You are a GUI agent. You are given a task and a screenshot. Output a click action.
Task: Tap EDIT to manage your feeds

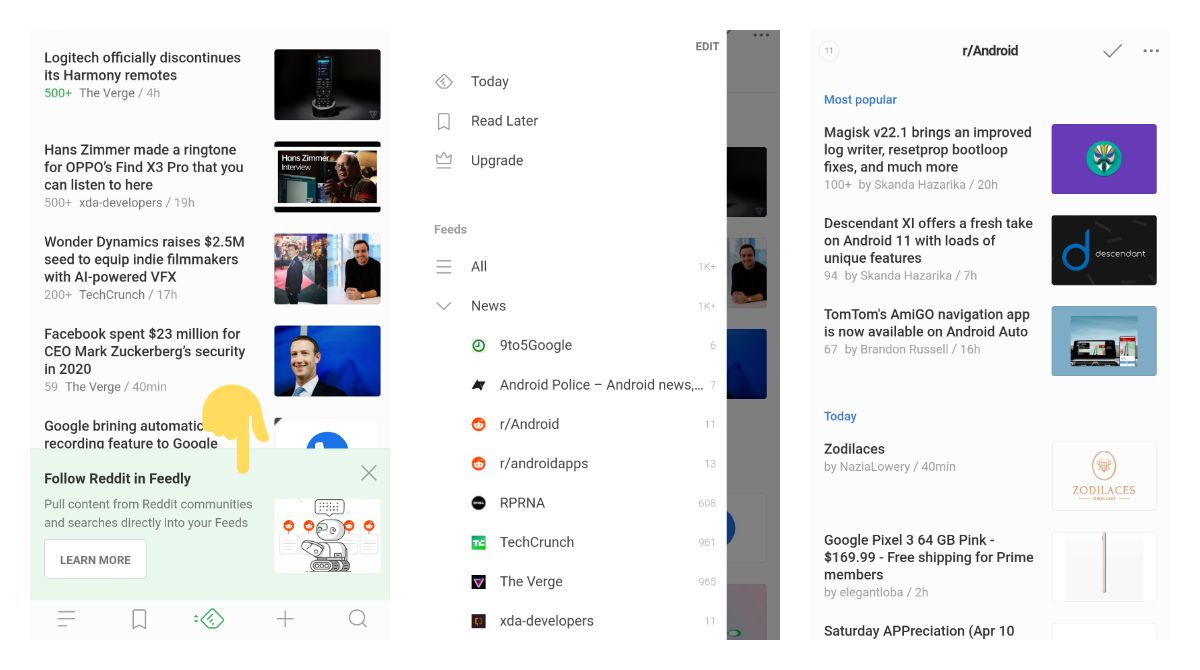[706, 46]
